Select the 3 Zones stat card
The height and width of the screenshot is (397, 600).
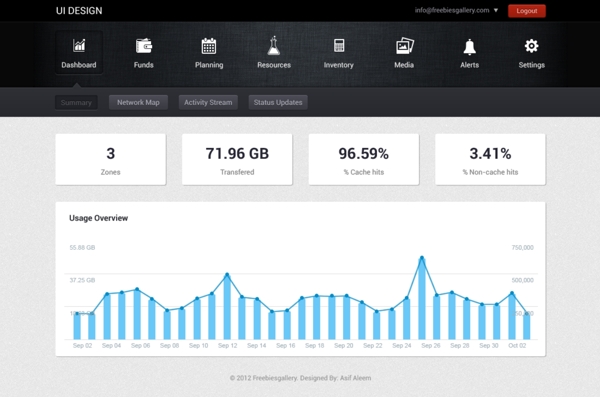pyautogui.click(x=111, y=159)
